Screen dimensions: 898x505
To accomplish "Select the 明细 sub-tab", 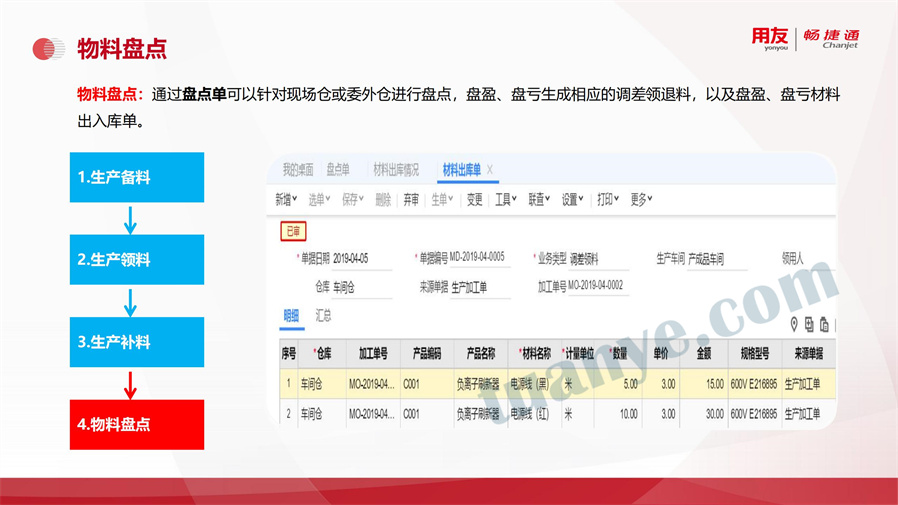I will pyautogui.click(x=292, y=315).
